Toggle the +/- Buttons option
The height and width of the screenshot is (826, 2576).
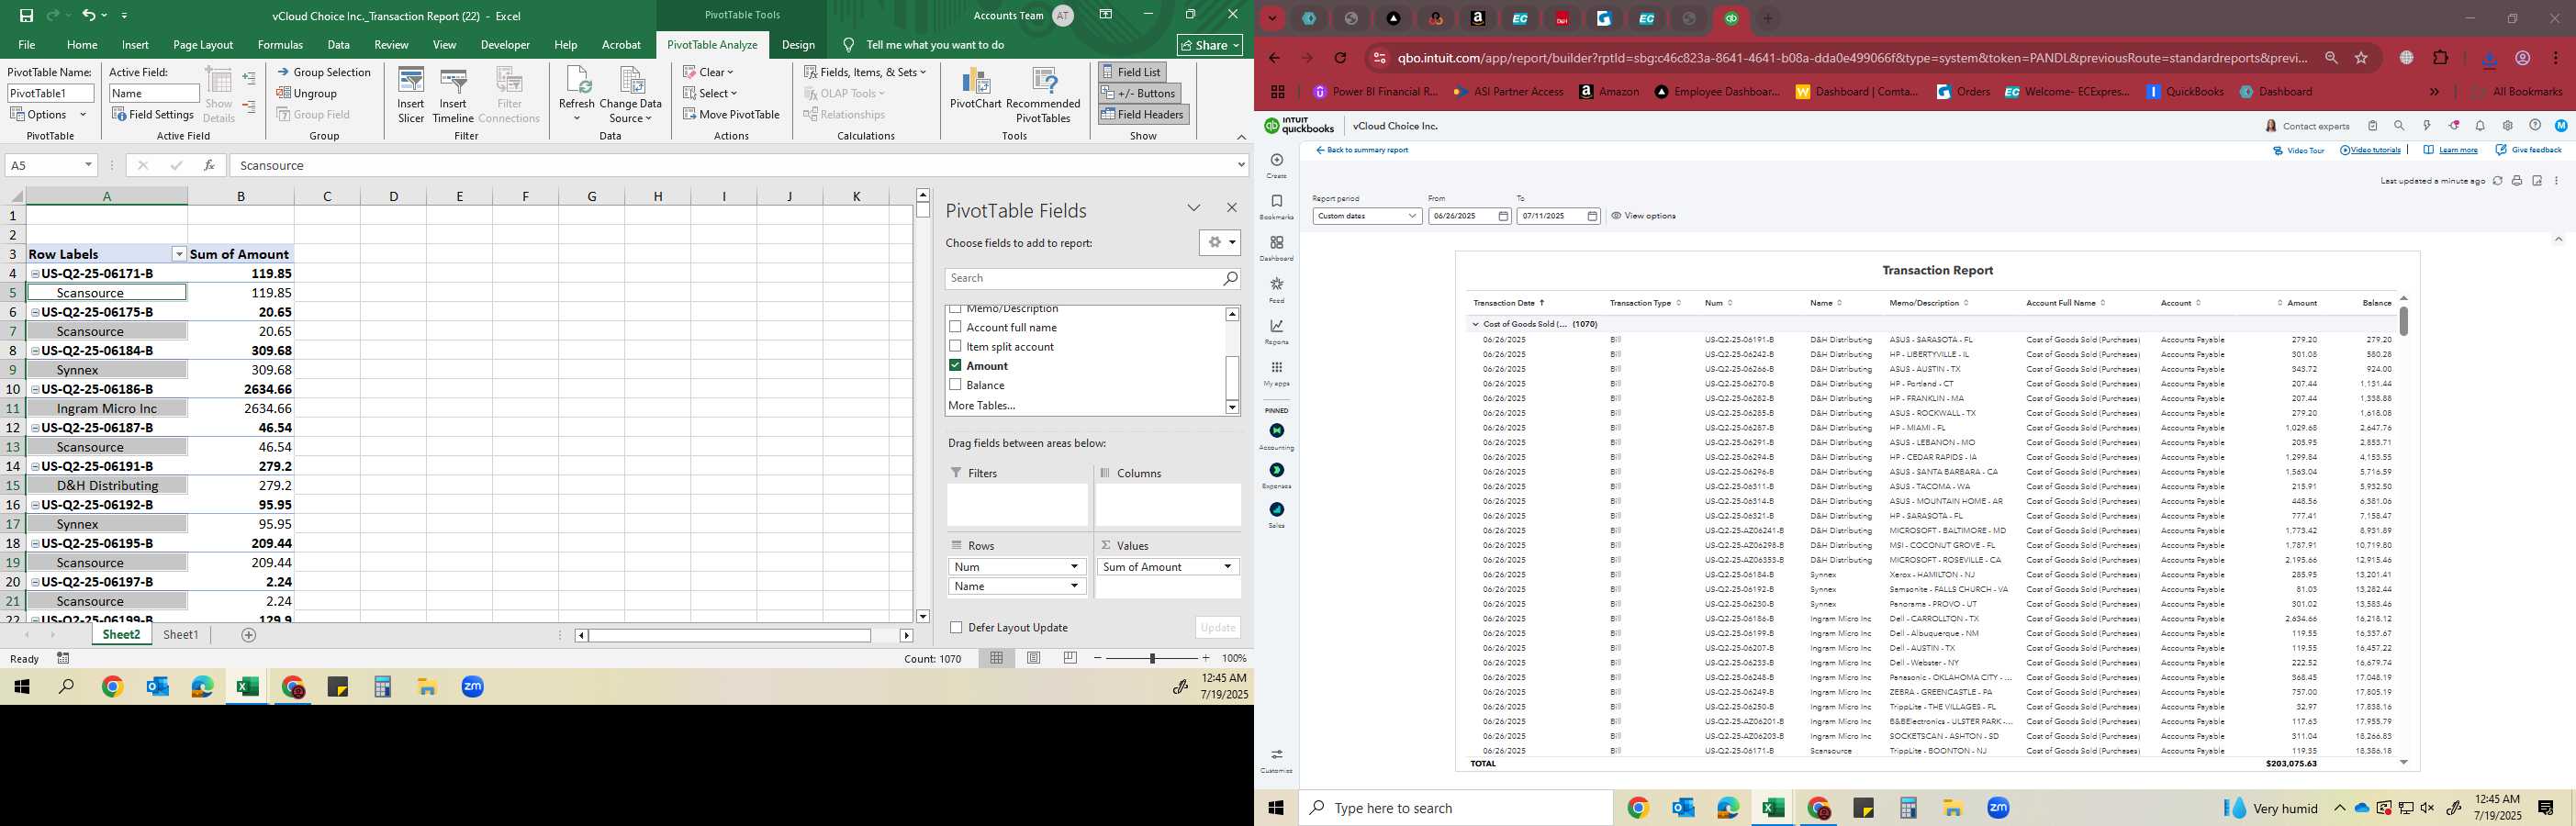[1139, 93]
